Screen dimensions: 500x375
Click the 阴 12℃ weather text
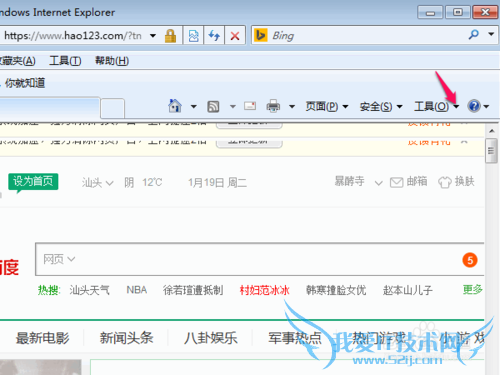coord(143,183)
